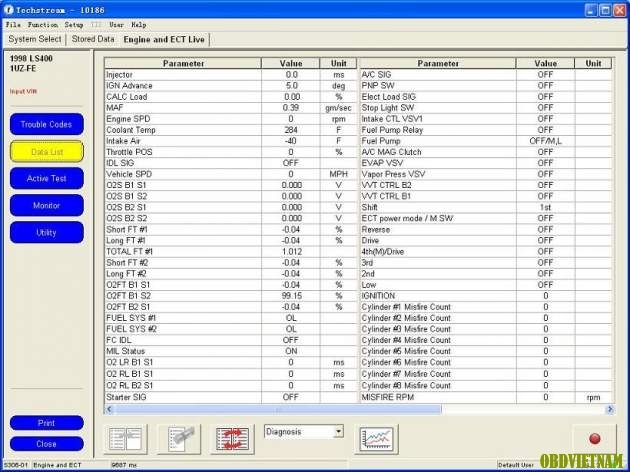Select the Starter SIG row
The image size is (630, 472).
(231, 397)
